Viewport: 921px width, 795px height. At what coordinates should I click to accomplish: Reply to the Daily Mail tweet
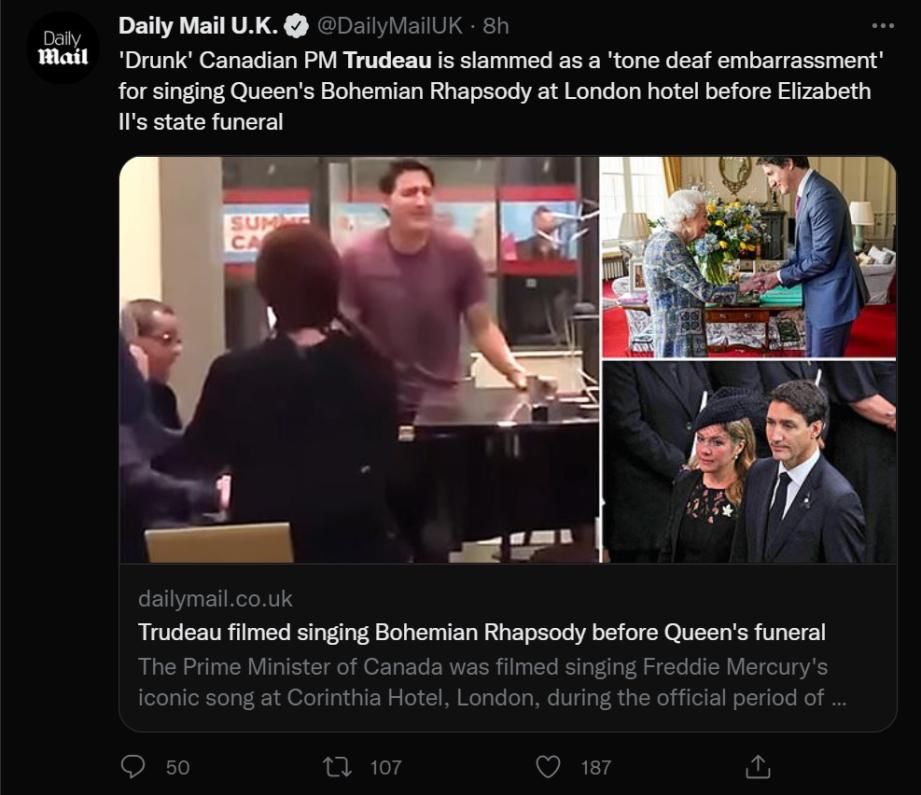(x=133, y=767)
